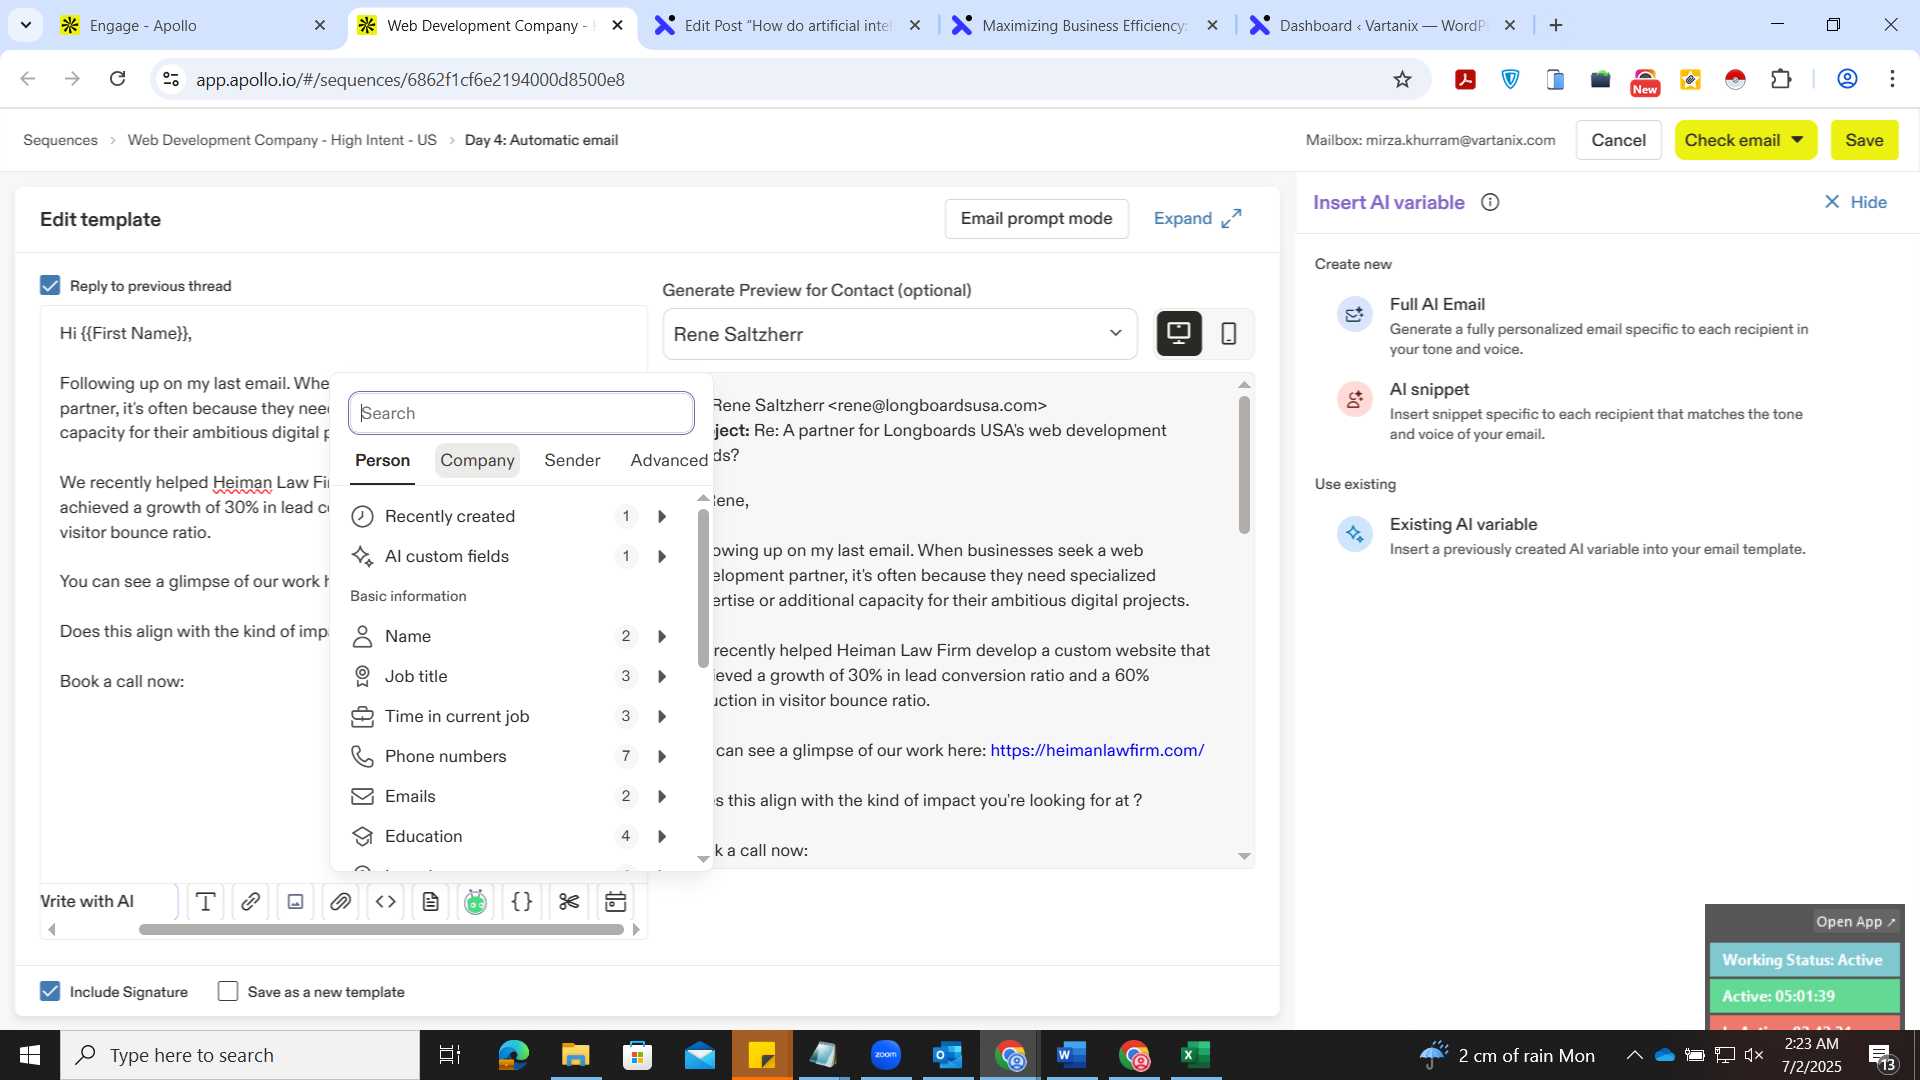Open the heimanlawfirm.com link in preview
The height and width of the screenshot is (1080, 1920).
[x=1097, y=750]
